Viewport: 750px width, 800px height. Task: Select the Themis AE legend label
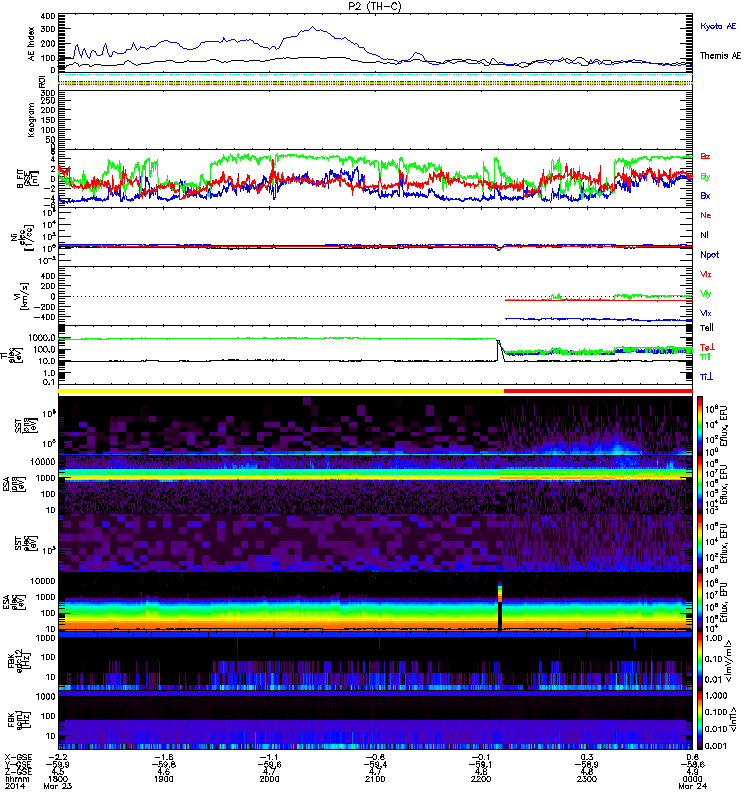[720, 56]
